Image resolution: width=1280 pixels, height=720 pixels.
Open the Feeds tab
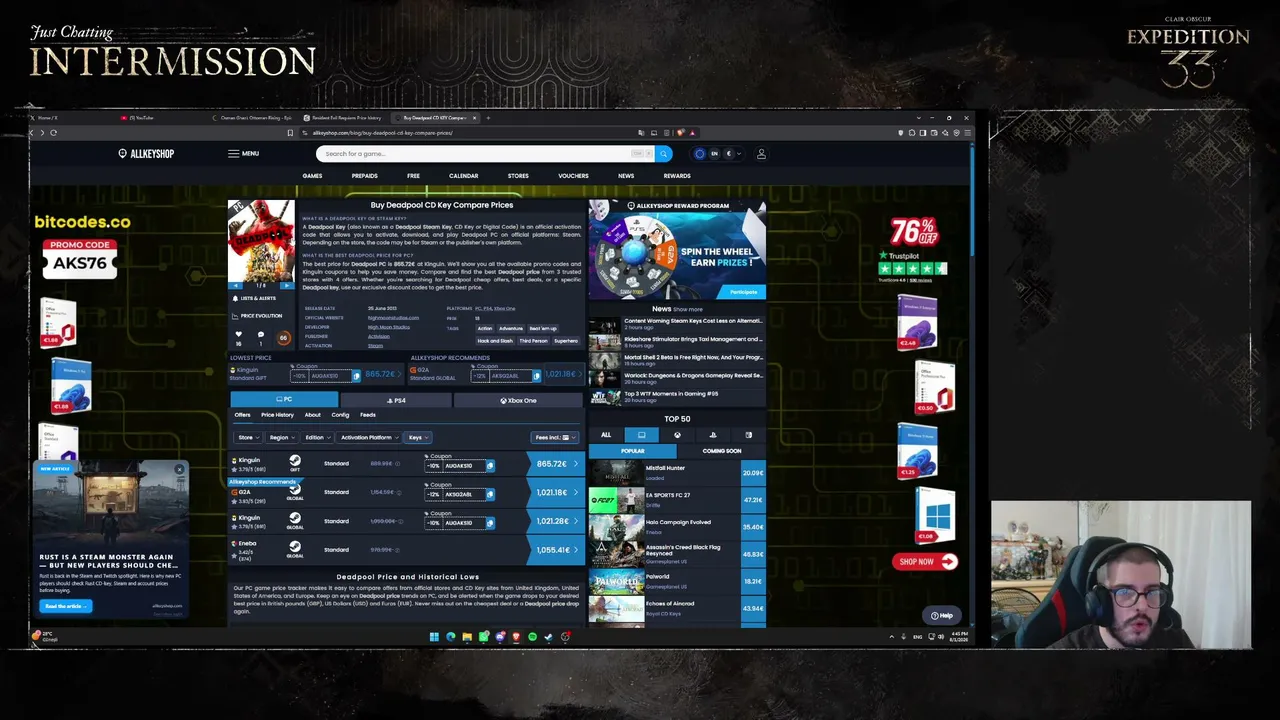click(368, 415)
